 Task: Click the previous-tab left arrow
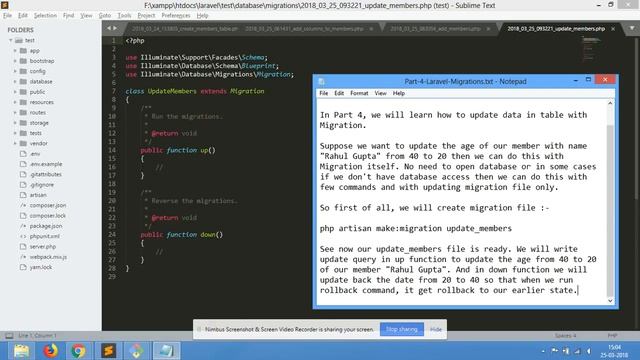pos(109,28)
